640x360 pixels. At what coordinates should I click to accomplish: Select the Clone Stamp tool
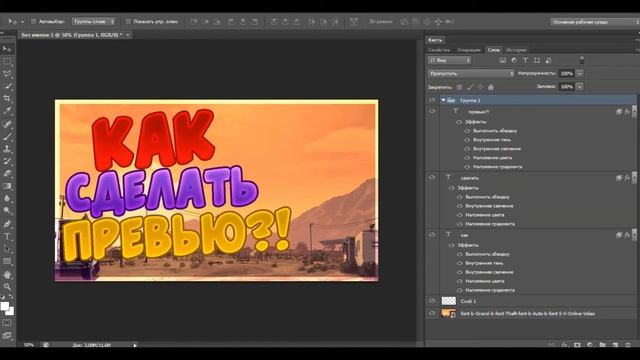point(7,149)
